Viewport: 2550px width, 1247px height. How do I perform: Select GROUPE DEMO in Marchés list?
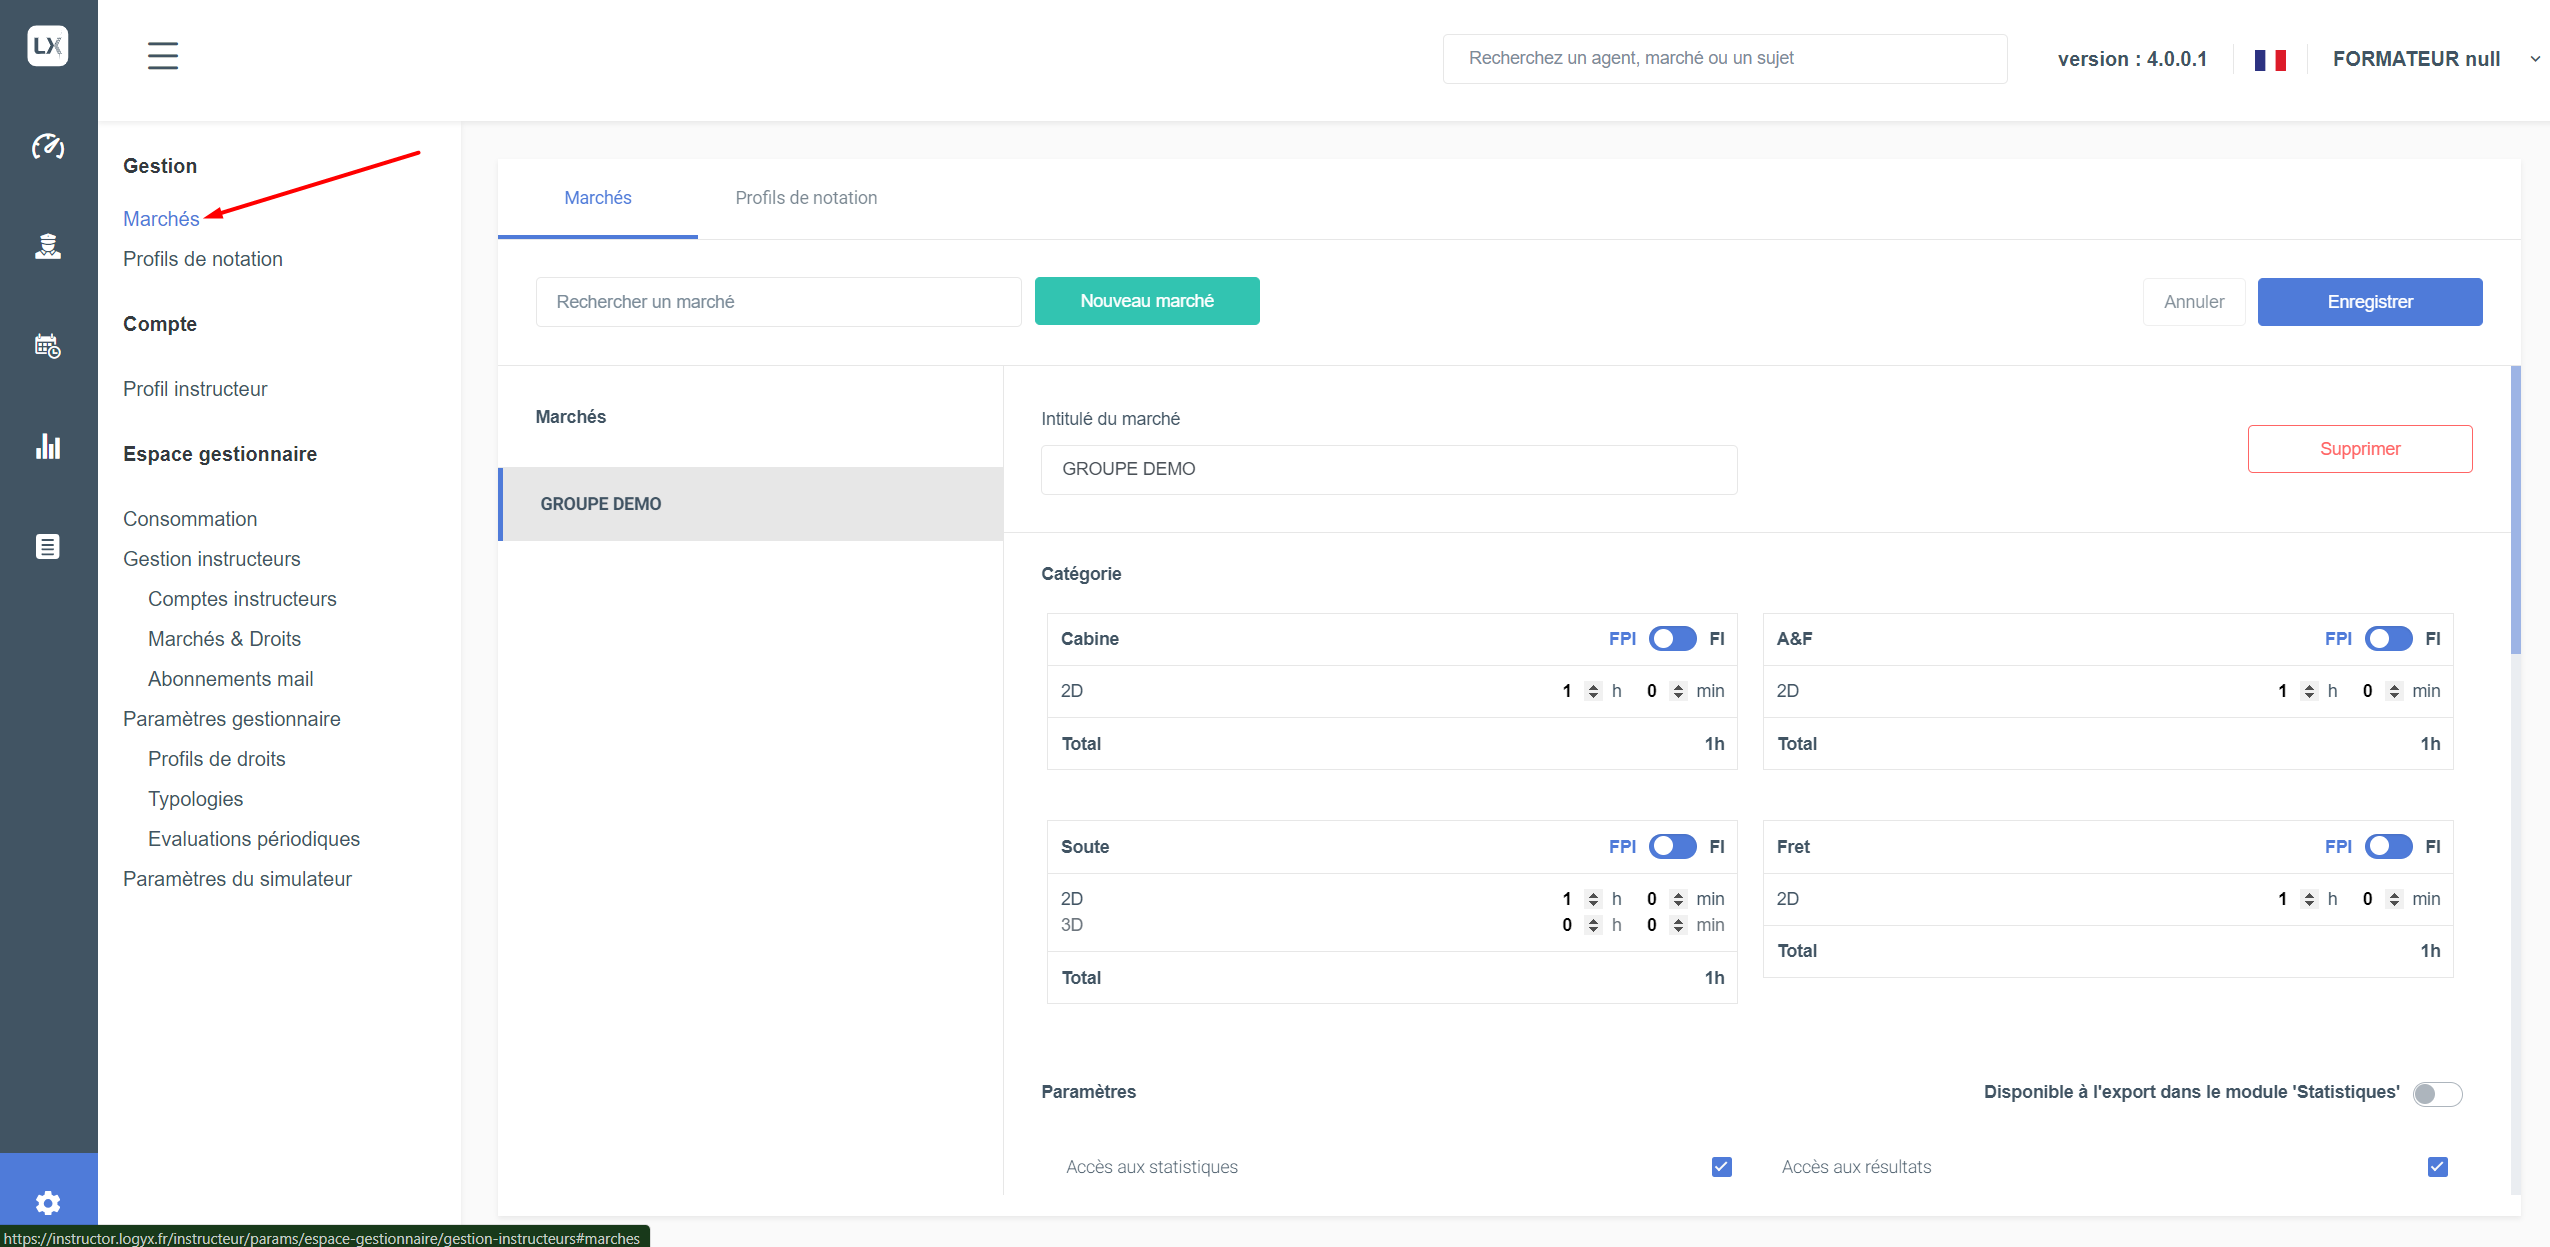[751, 504]
